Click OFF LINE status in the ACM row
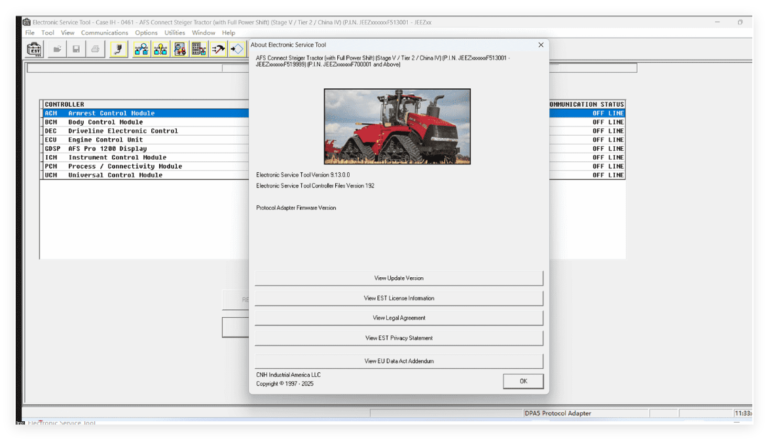 coord(608,113)
